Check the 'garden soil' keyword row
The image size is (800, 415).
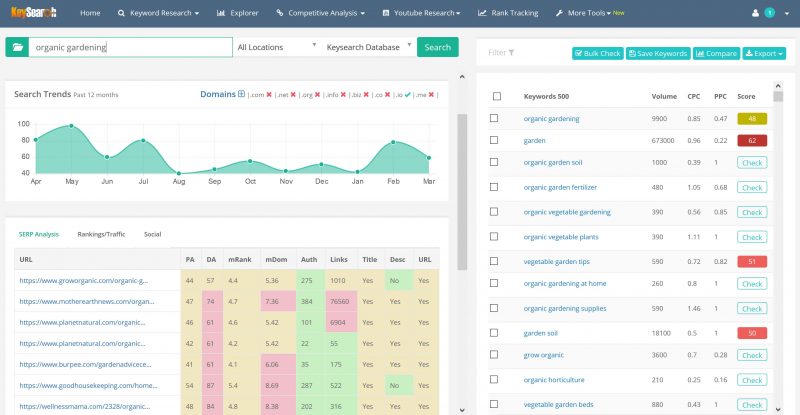tap(494, 332)
